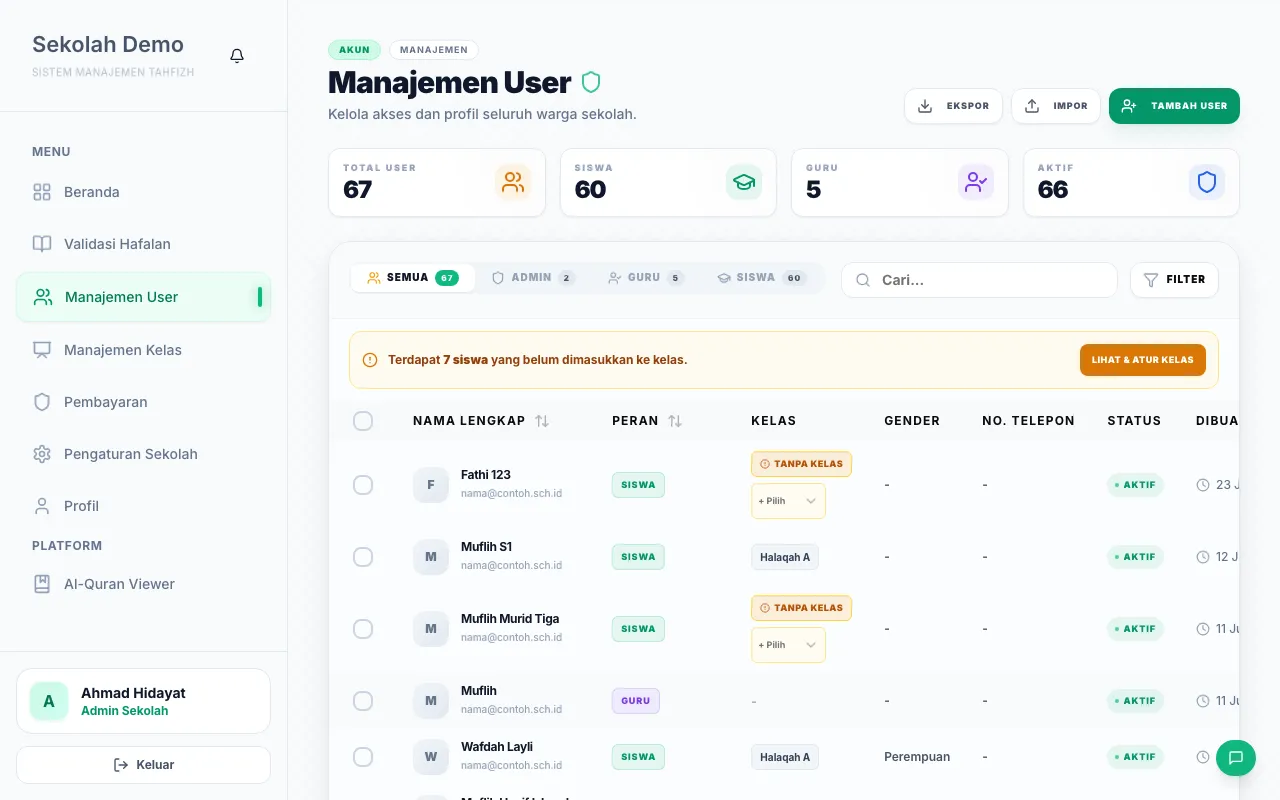Switch to the Semua tab
Screen dimensions: 1280x800
(x=412, y=278)
